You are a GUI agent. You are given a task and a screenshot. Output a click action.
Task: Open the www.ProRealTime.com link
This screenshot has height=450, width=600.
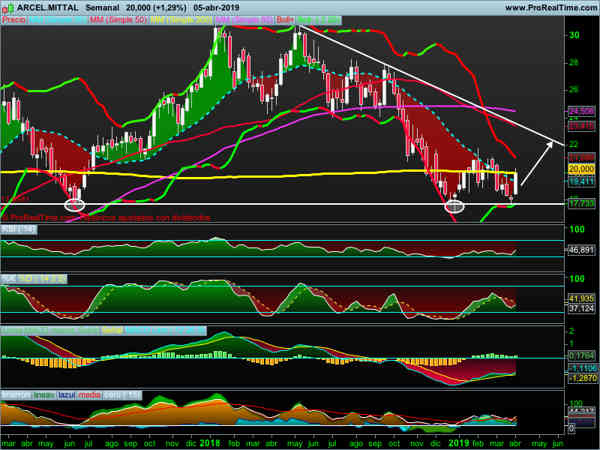point(551,8)
